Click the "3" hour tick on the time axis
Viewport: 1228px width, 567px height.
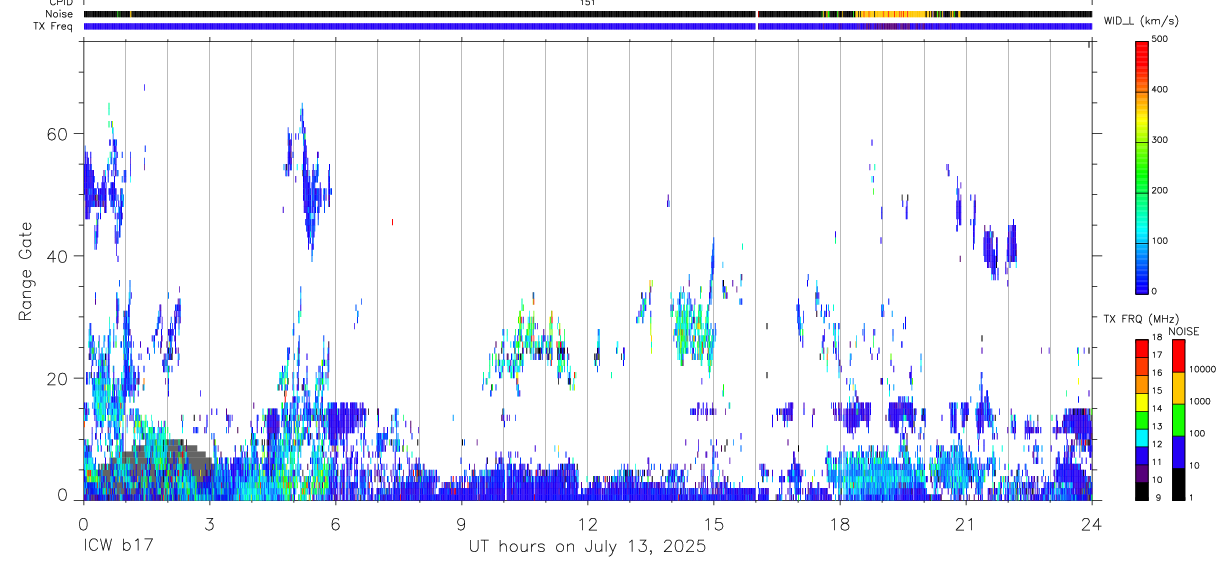click(x=209, y=523)
